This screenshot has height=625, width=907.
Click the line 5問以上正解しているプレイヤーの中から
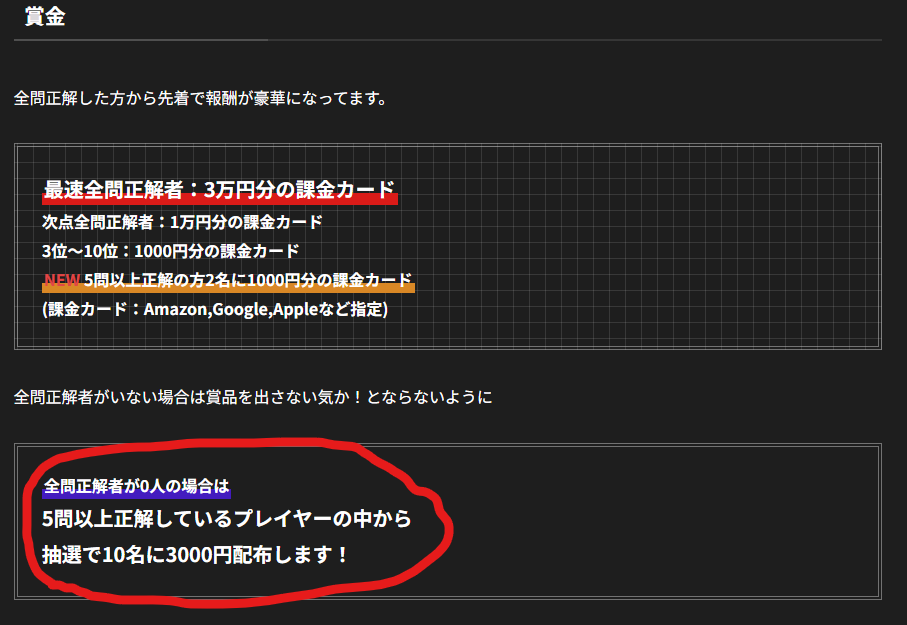coord(227,520)
